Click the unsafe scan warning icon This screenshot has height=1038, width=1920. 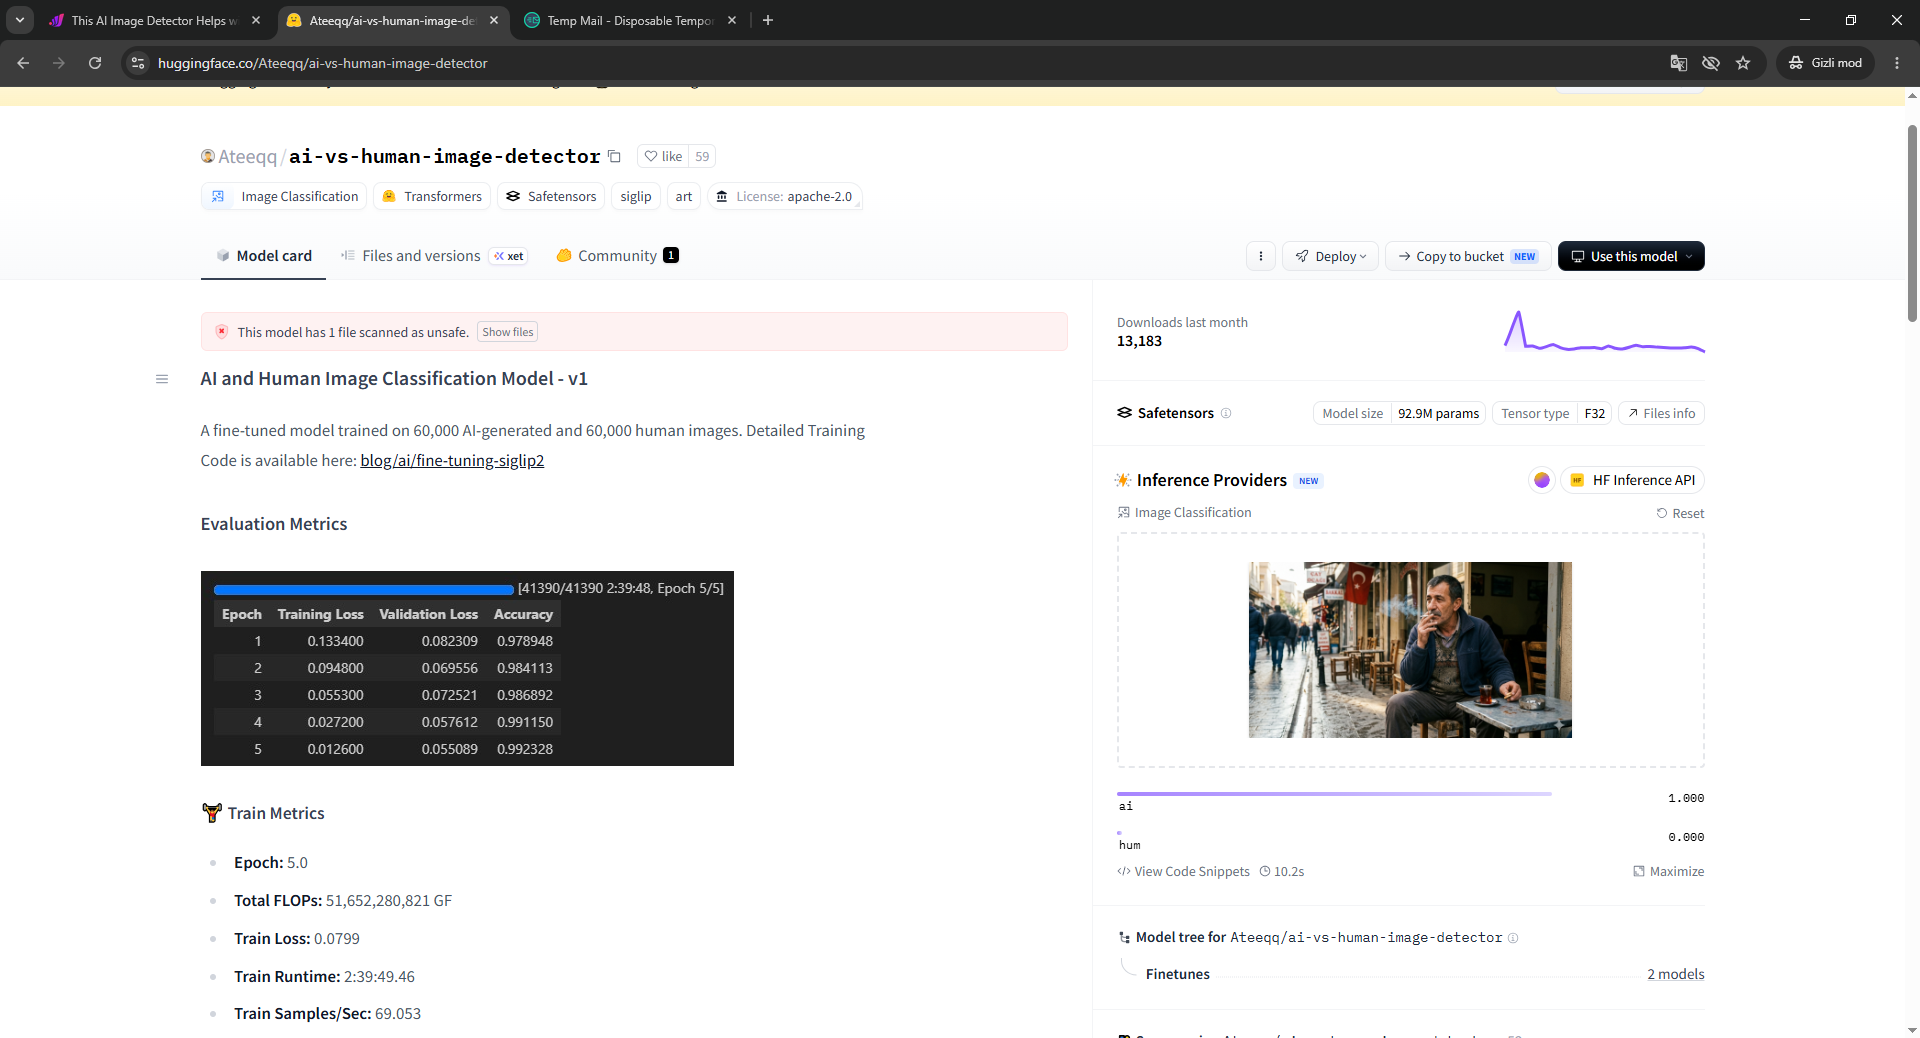tap(222, 332)
